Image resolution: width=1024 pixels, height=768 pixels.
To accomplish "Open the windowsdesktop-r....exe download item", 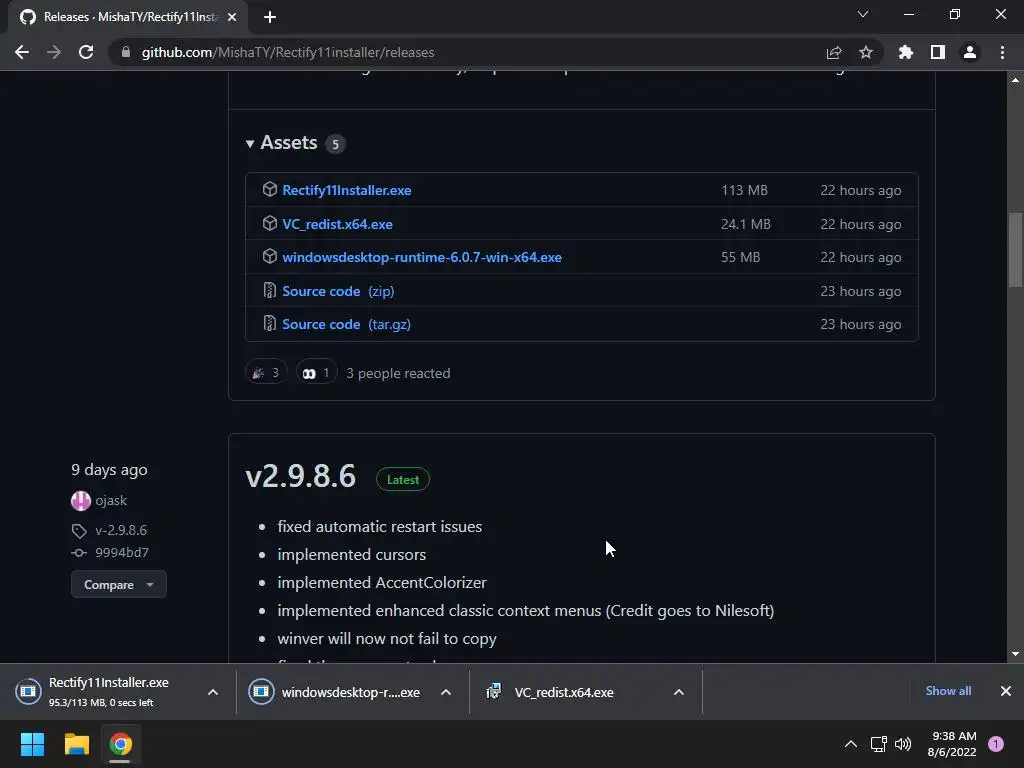I will (336, 692).
